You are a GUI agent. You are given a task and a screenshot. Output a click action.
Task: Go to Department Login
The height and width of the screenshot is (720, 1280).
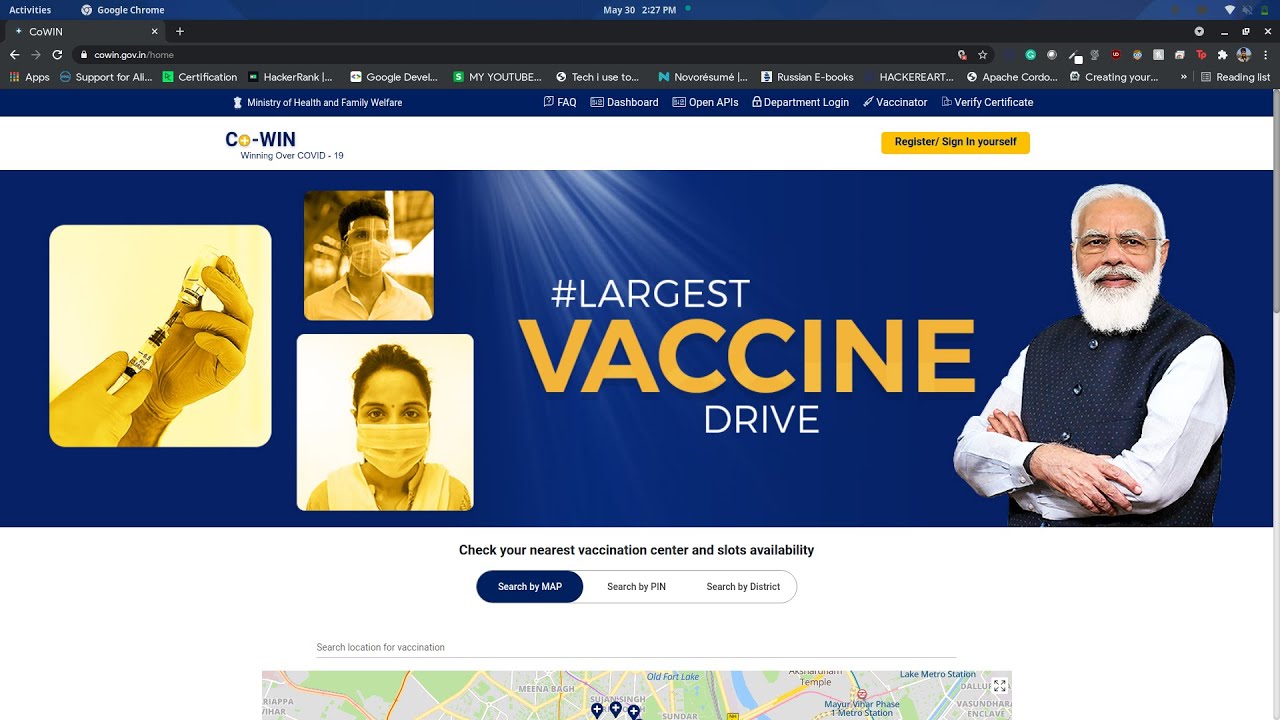click(800, 102)
